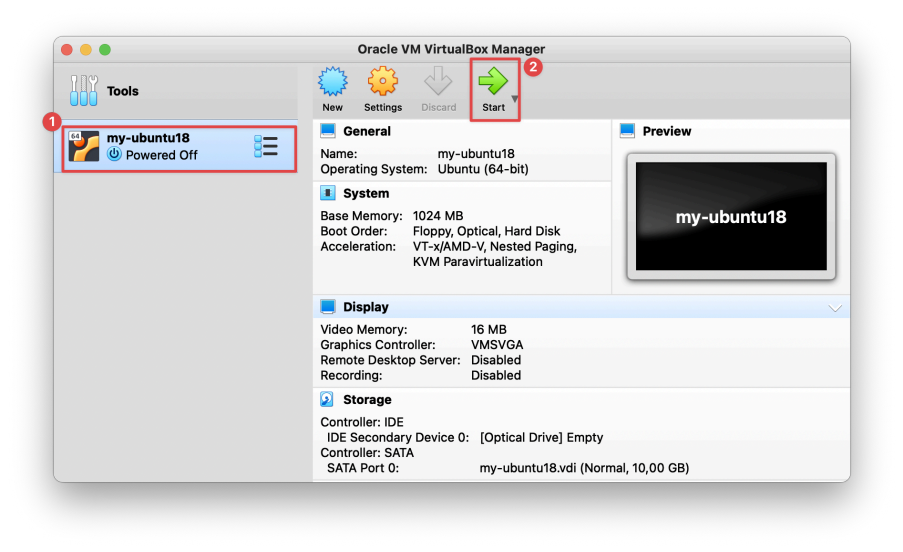Click the Graphics Controller value VMSVGA
The height and width of the screenshot is (552, 903).
click(x=497, y=345)
